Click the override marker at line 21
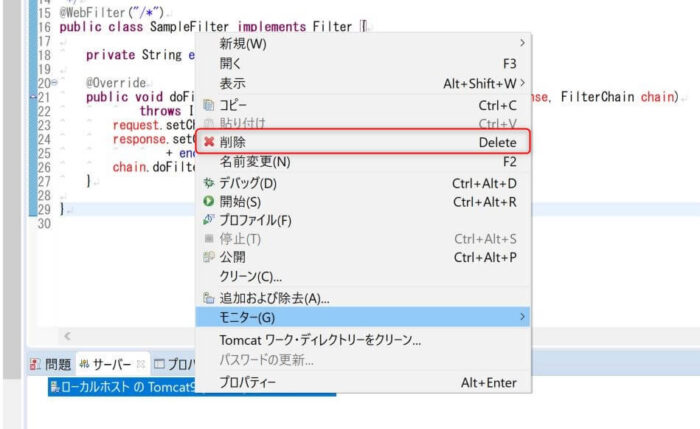Viewport: 700px width, 429px height. click(x=33, y=97)
